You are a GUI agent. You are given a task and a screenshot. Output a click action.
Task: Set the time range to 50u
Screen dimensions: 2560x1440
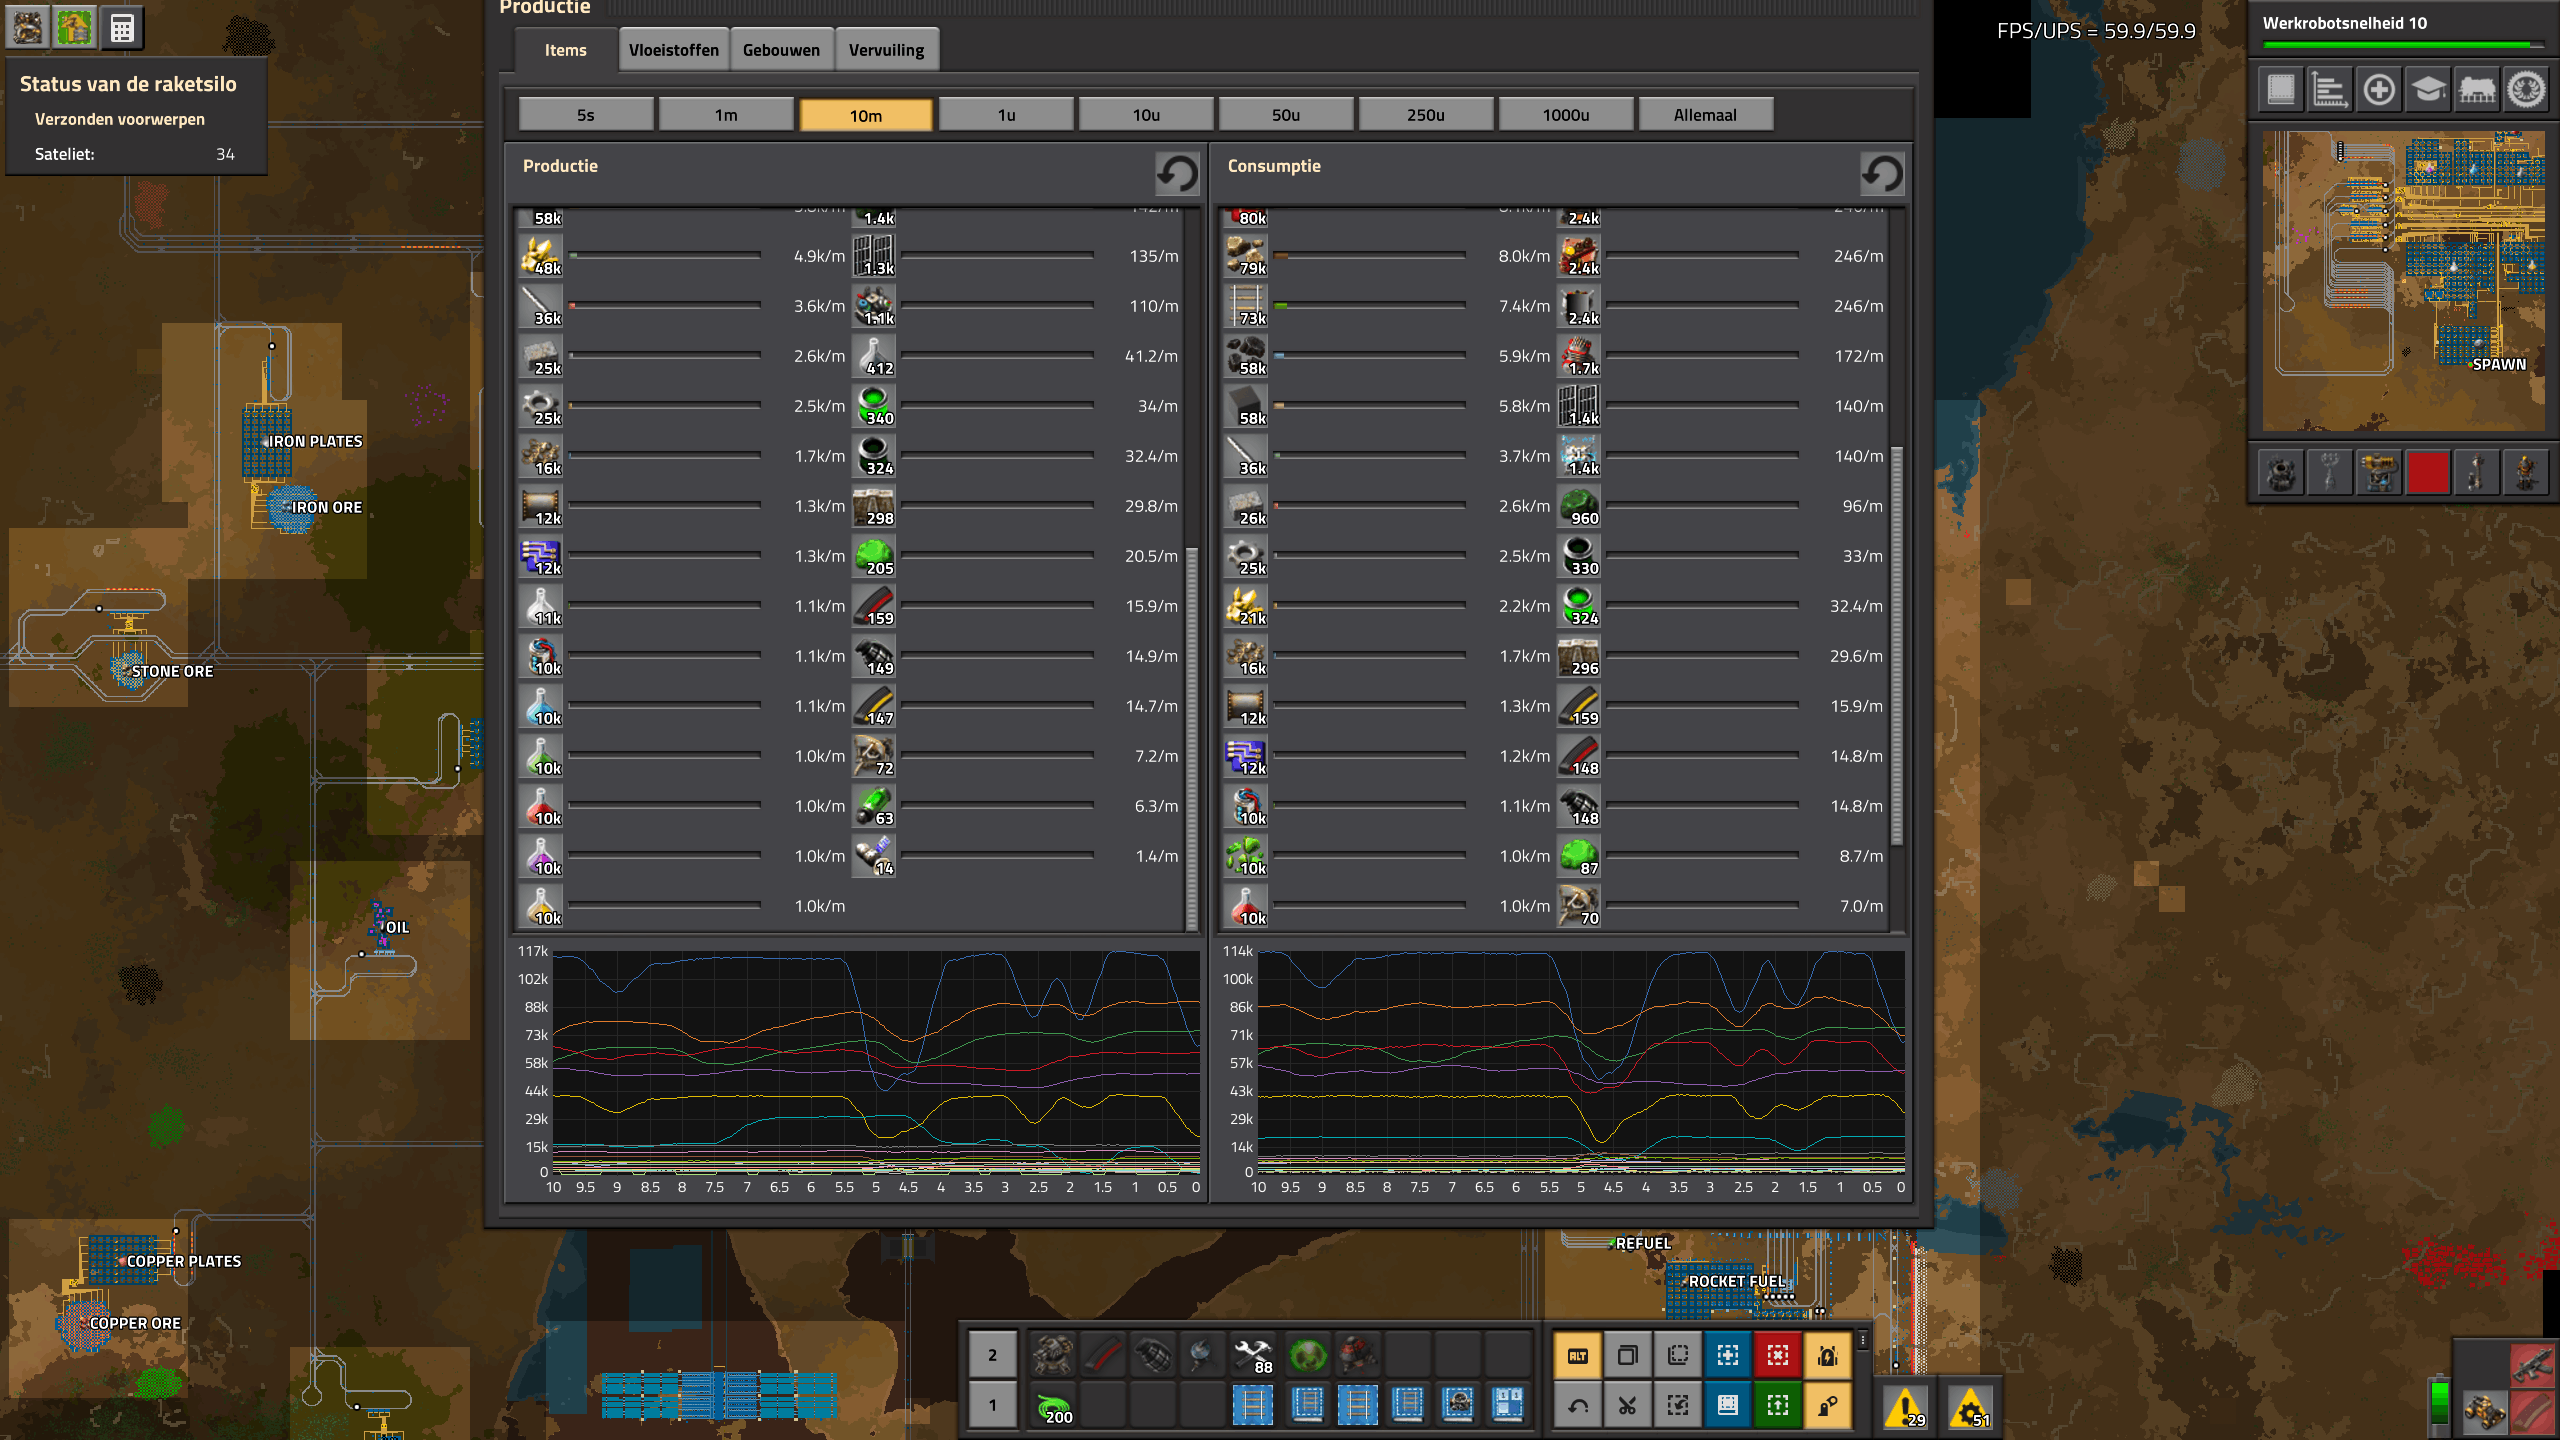(x=1286, y=115)
